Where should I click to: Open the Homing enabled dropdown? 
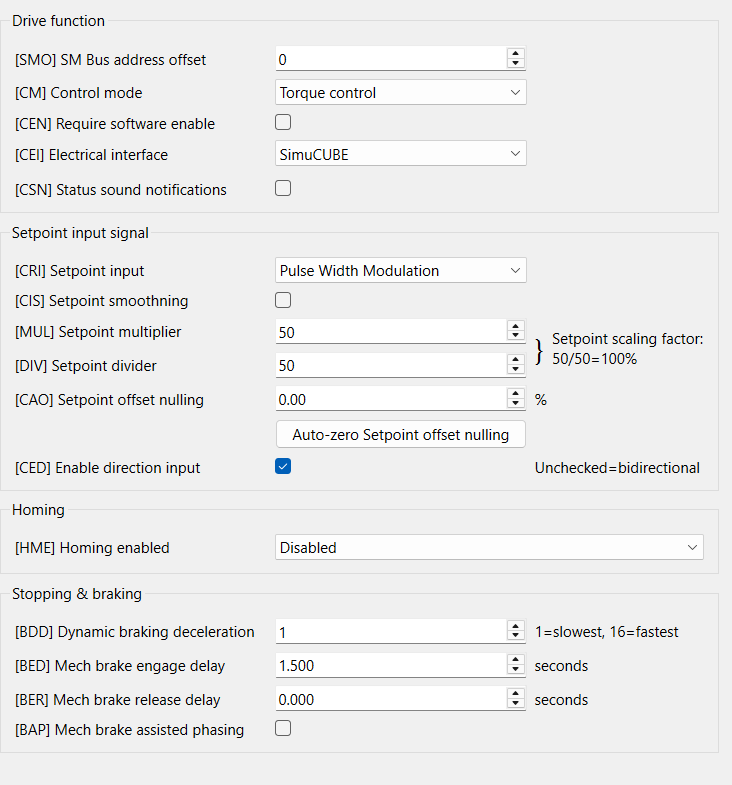tap(489, 548)
